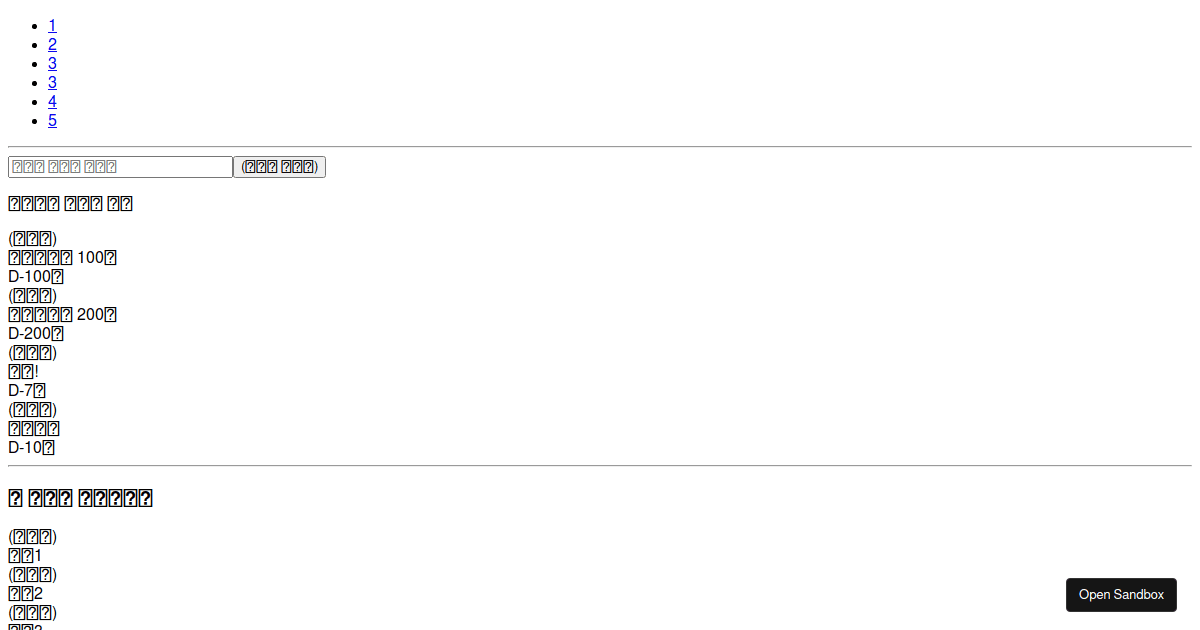Select the D-200 countdown text
Viewport: 1200px width, 630px height.
point(36,334)
